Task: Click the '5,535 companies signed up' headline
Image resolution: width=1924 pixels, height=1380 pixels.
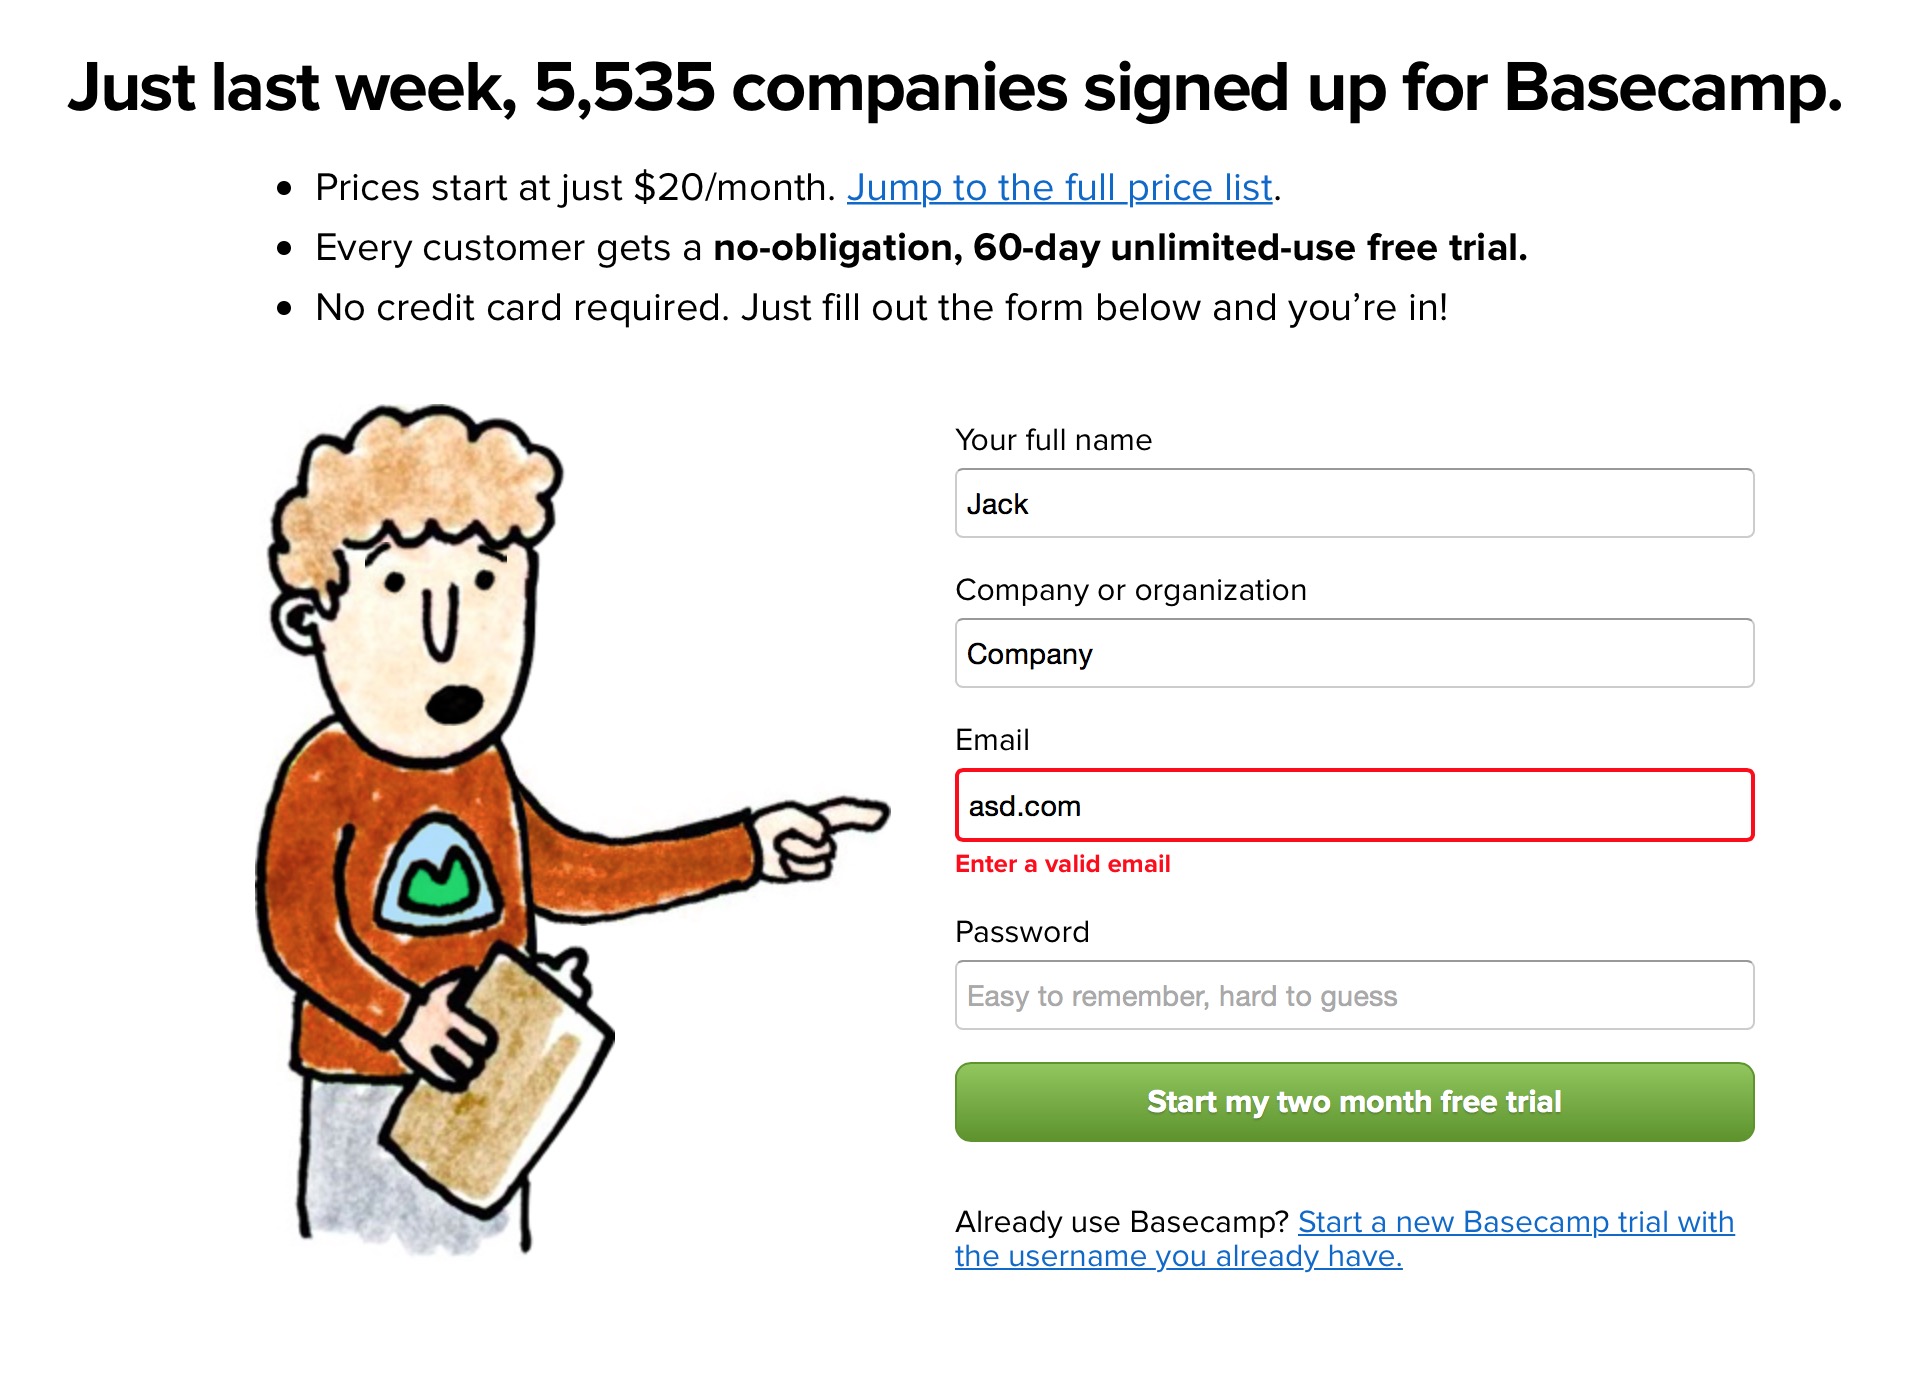Action: point(955,88)
